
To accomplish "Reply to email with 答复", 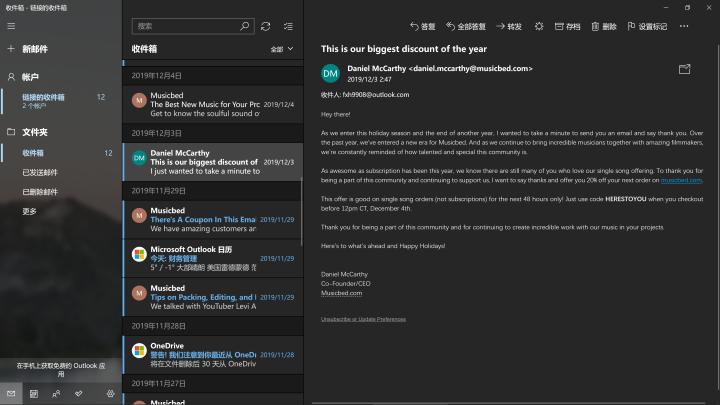I will point(422,26).
